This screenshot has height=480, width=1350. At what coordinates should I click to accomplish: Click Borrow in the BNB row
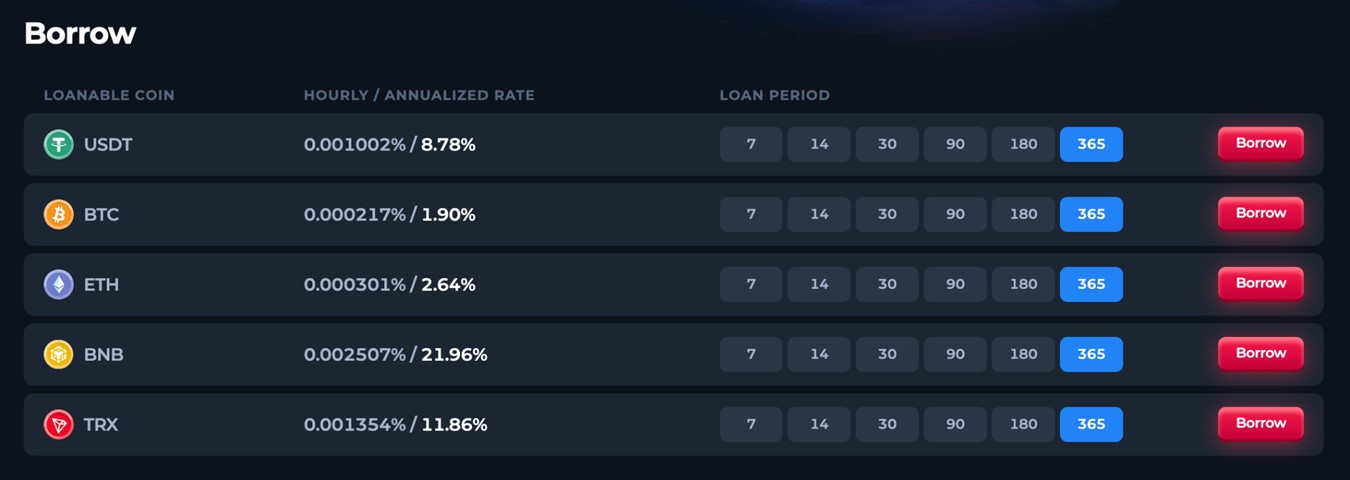(1261, 353)
